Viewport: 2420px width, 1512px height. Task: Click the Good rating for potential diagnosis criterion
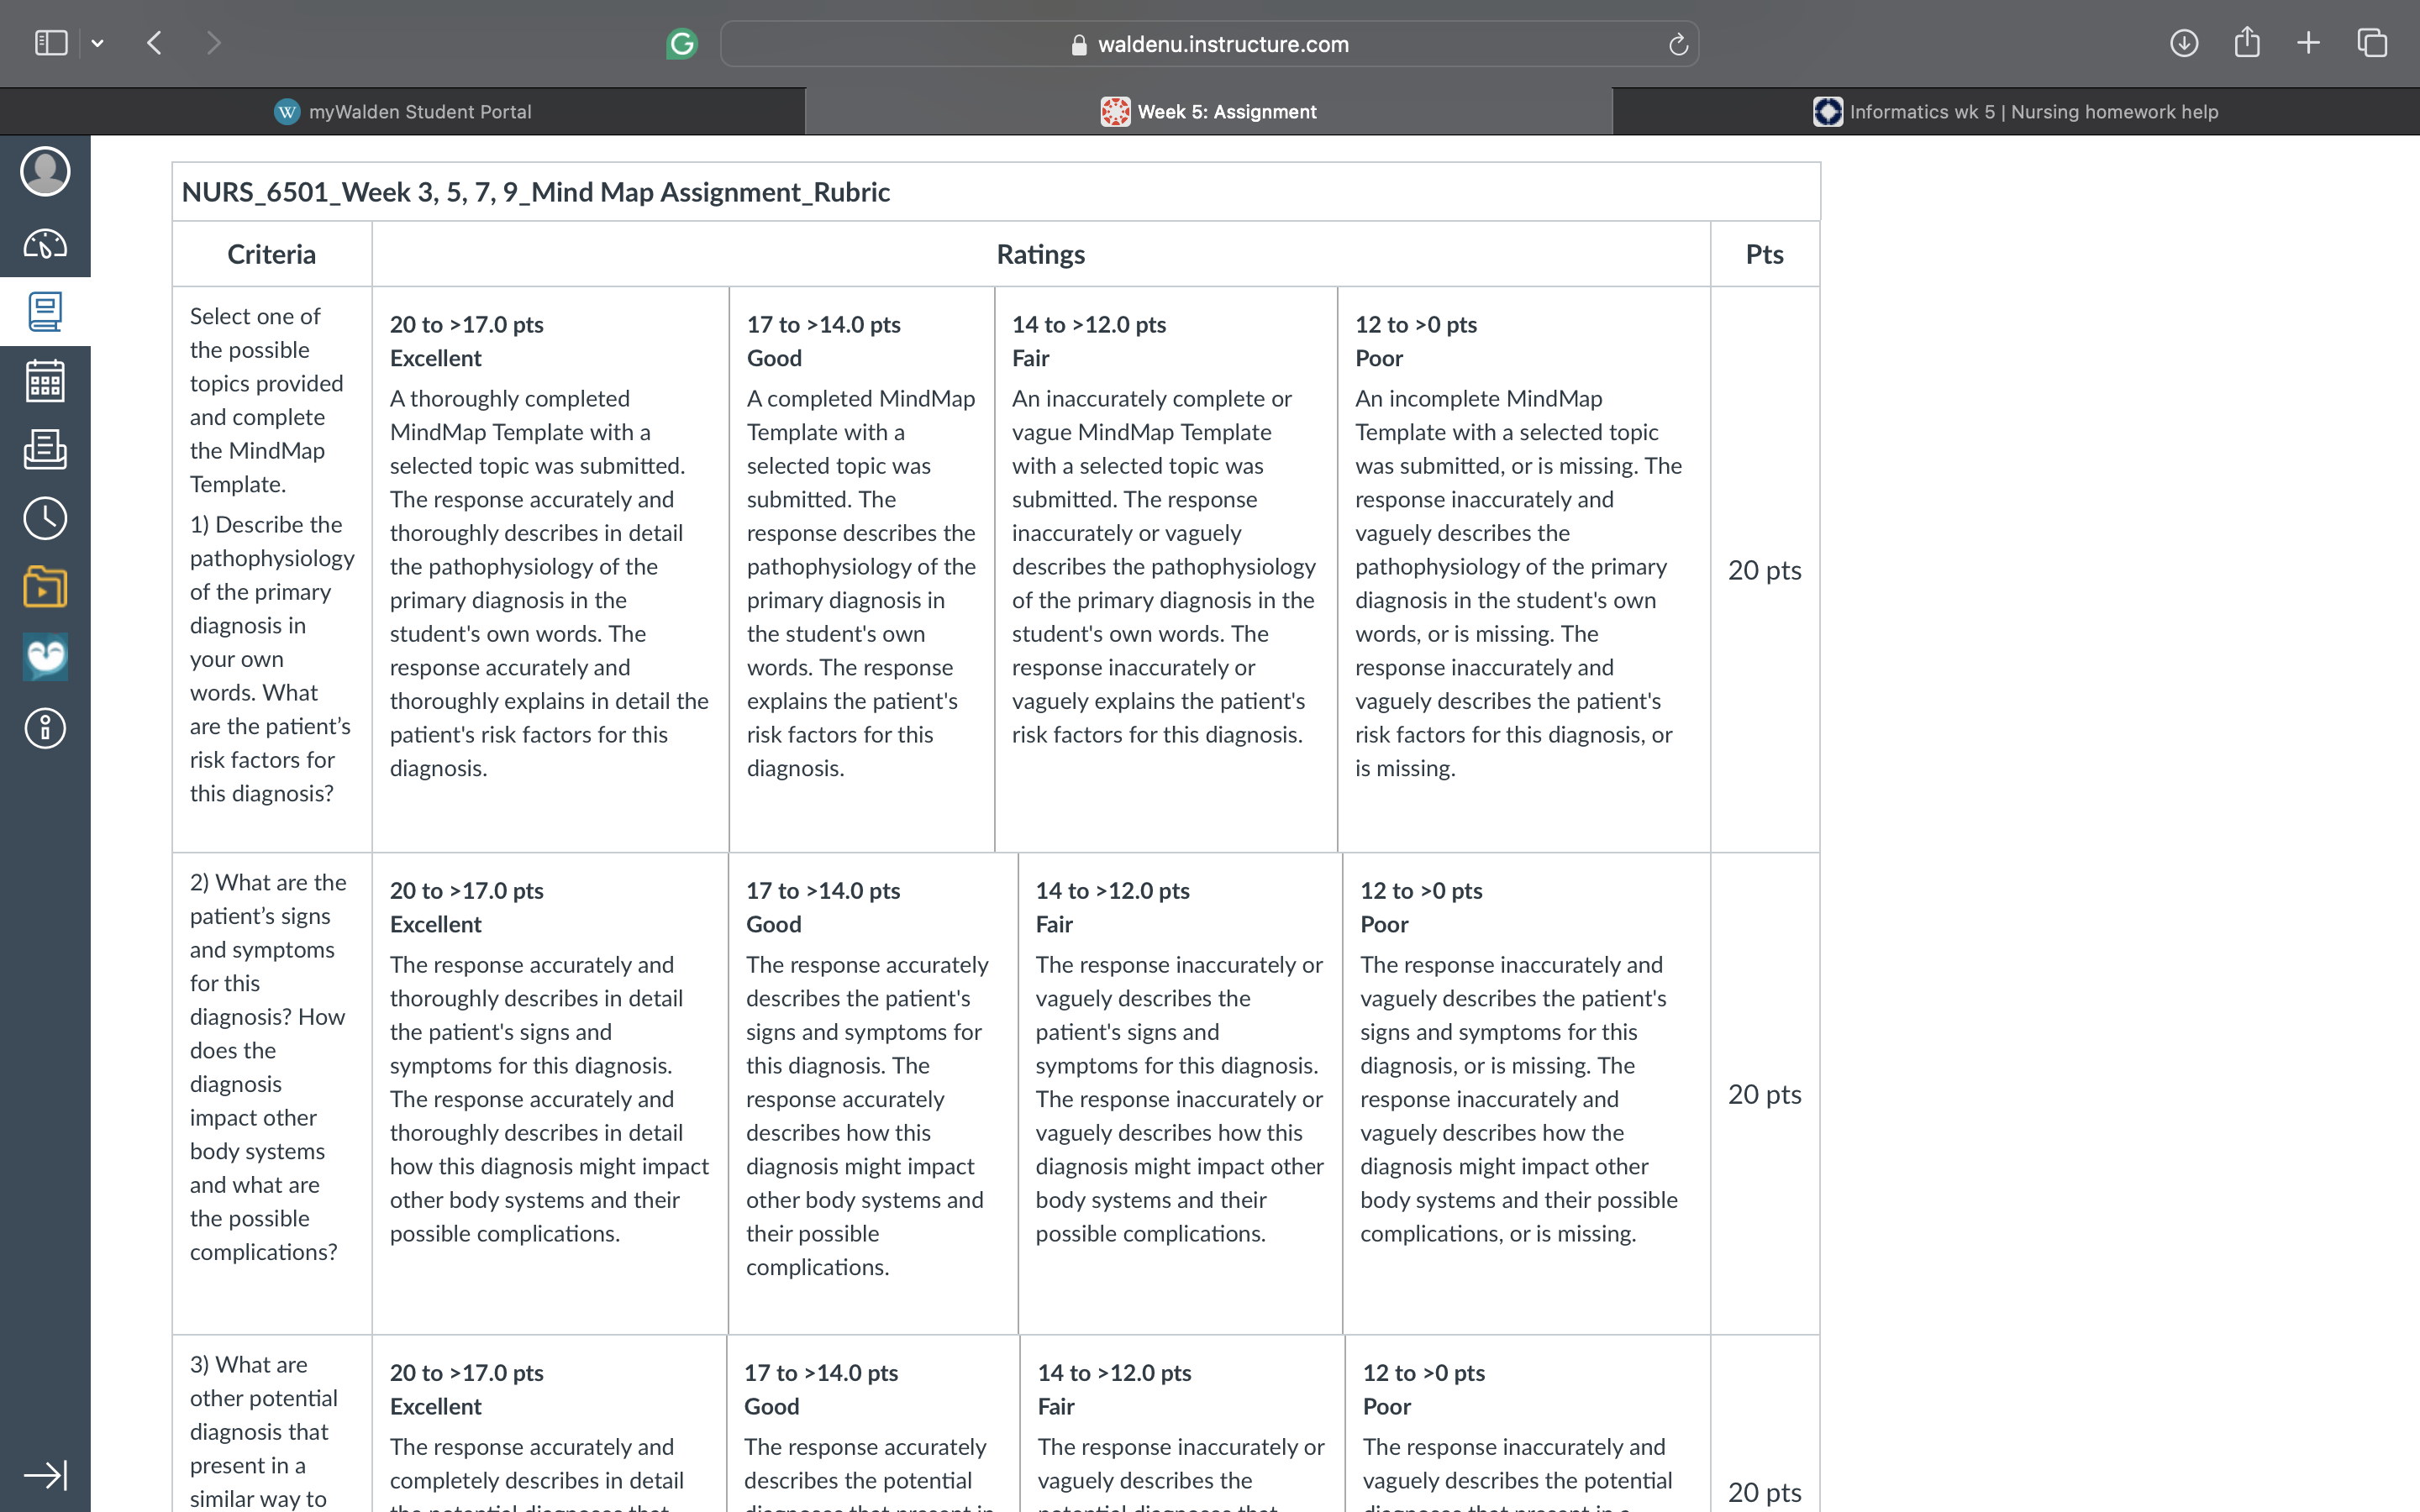point(873,1424)
